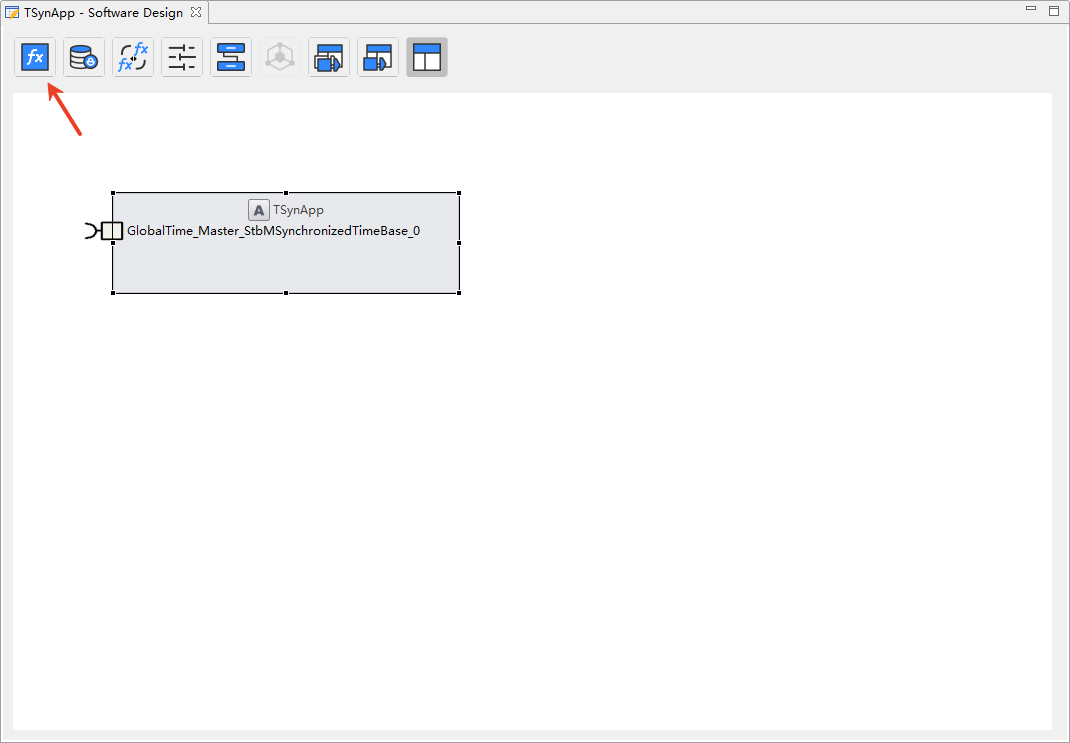Toggle the highlighted table layout view button
This screenshot has width=1070, height=743.
(427, 58)
